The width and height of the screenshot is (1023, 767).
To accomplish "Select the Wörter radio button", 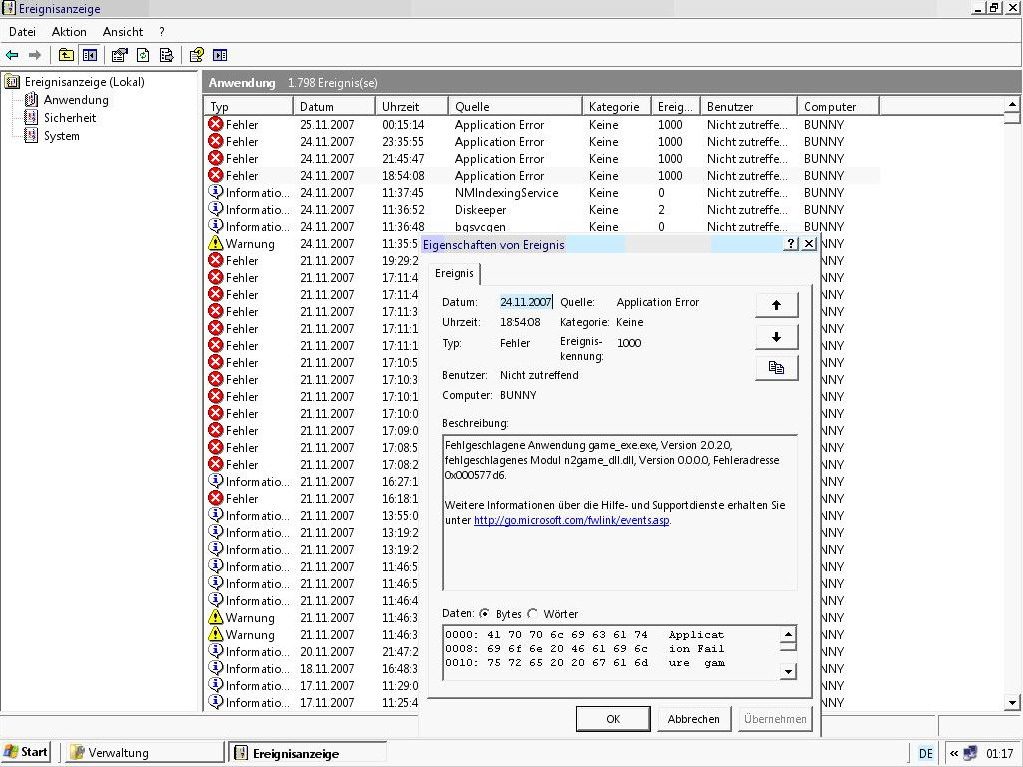I will pos(532,614).
